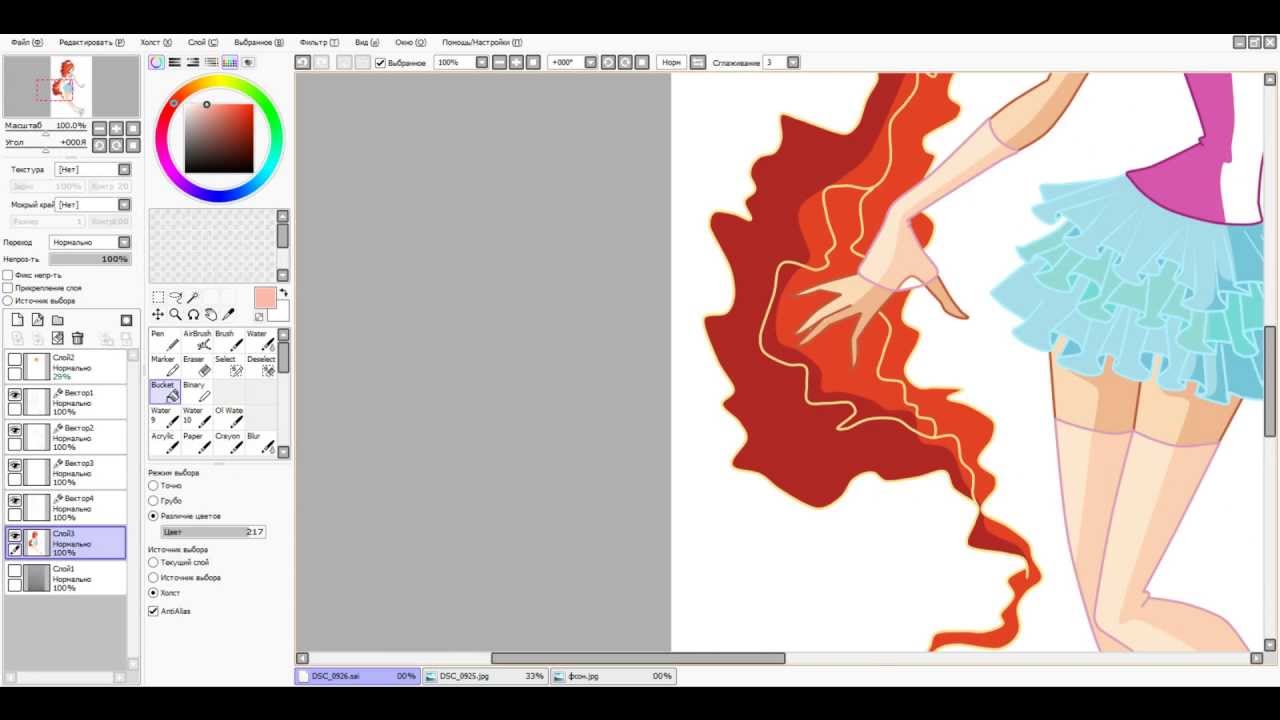This screenshot has width=1280, height=720.
Task: Toggle Прикрепление слоя checkbox
Action: (x=8, y=288)
